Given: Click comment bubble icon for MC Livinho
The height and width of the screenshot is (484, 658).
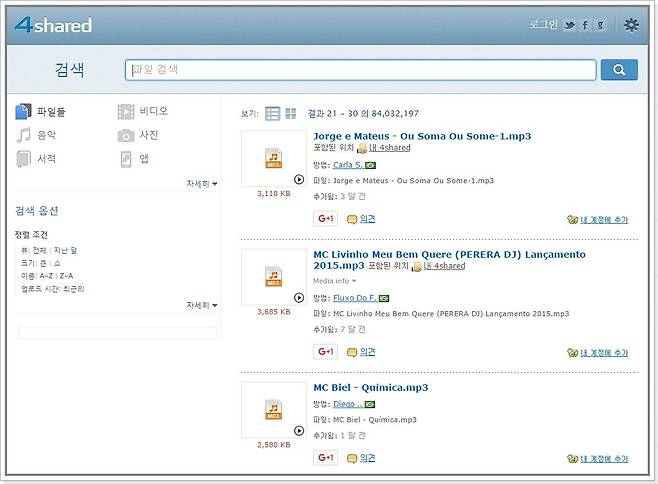Looking at the screenshot, I should 352,352.
